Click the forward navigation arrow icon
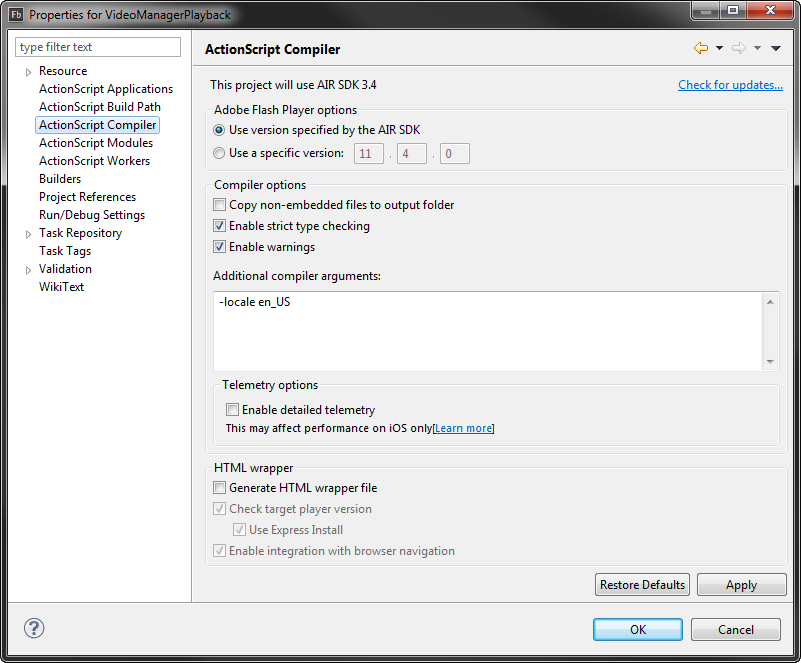 [739, 48]
